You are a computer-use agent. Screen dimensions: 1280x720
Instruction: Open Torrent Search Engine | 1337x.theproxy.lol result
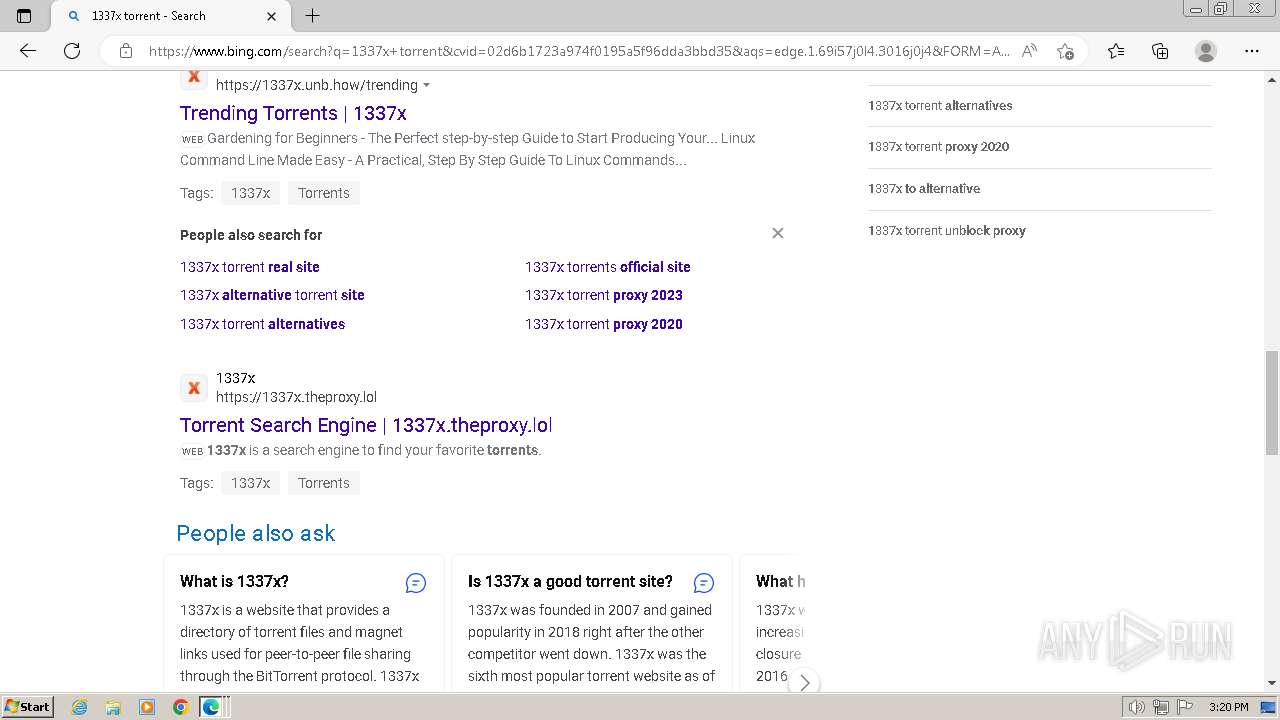tap(366, 425)
